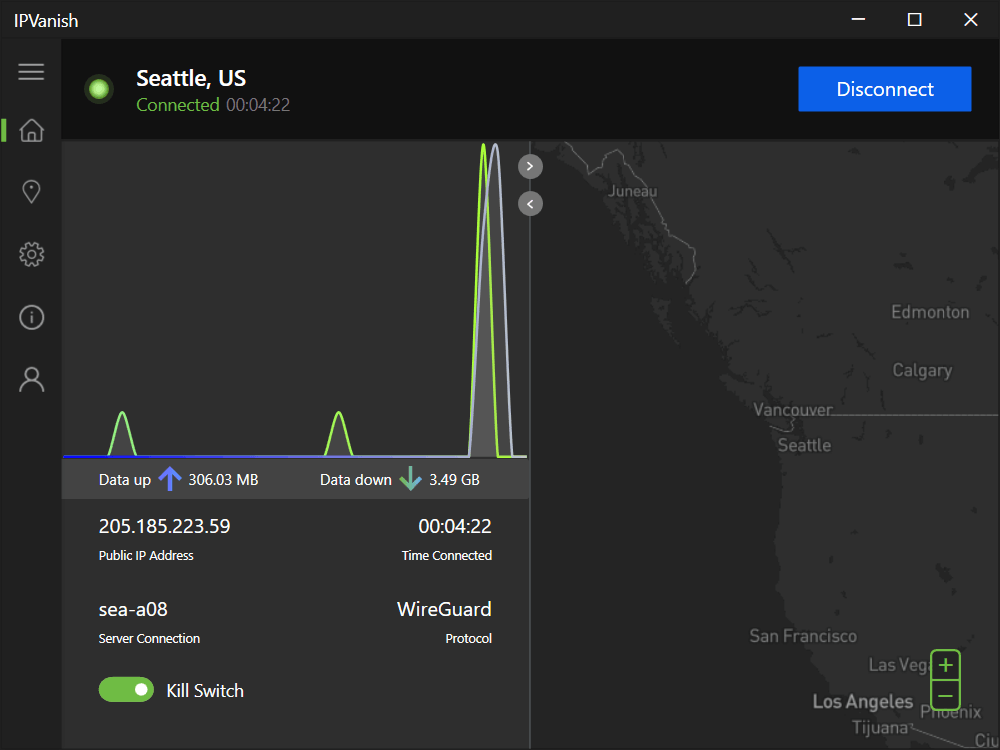Click the 306.03 MB upload amount
Image resolution: width=1000 pixels, height=750 pixels.
click(223, 480)
